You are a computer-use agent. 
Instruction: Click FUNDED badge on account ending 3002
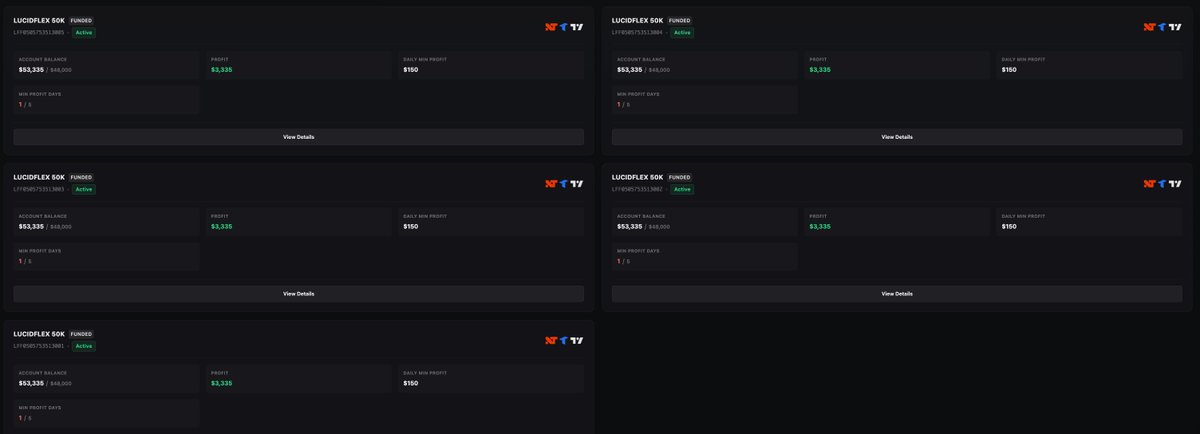click(679, 177)
